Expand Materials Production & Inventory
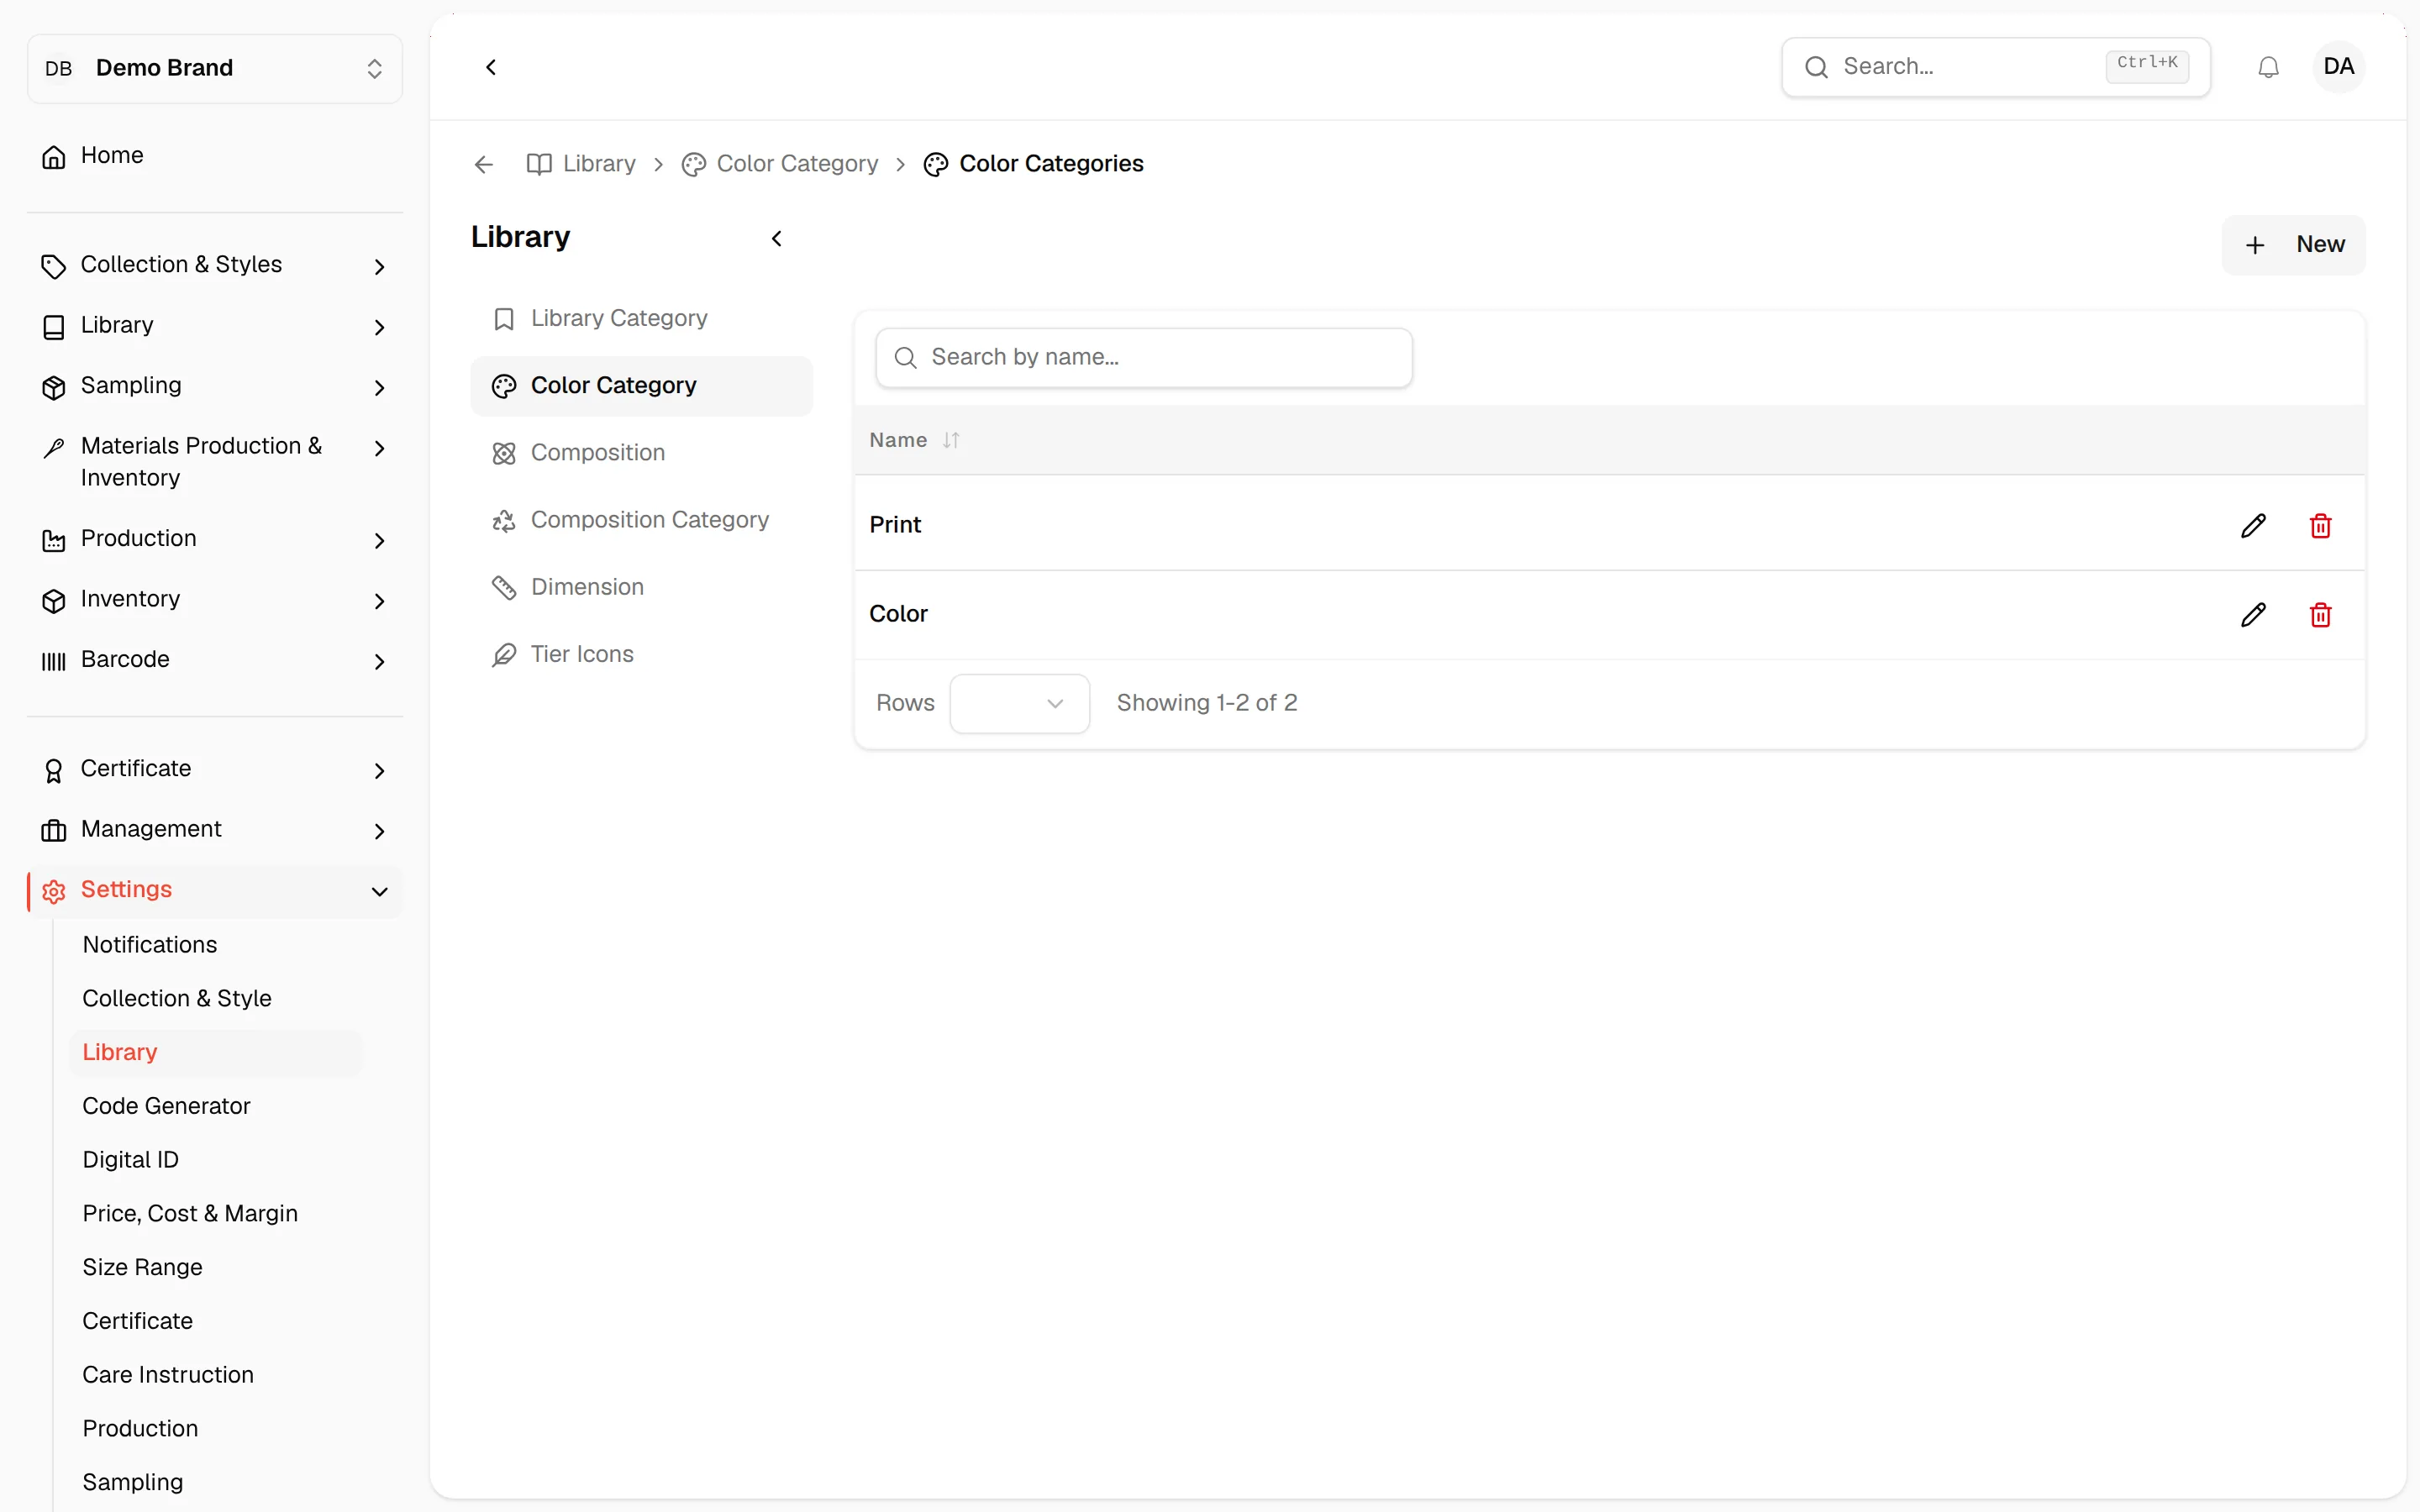This screenshot has width=2420, height=1512. coord(215,462)
